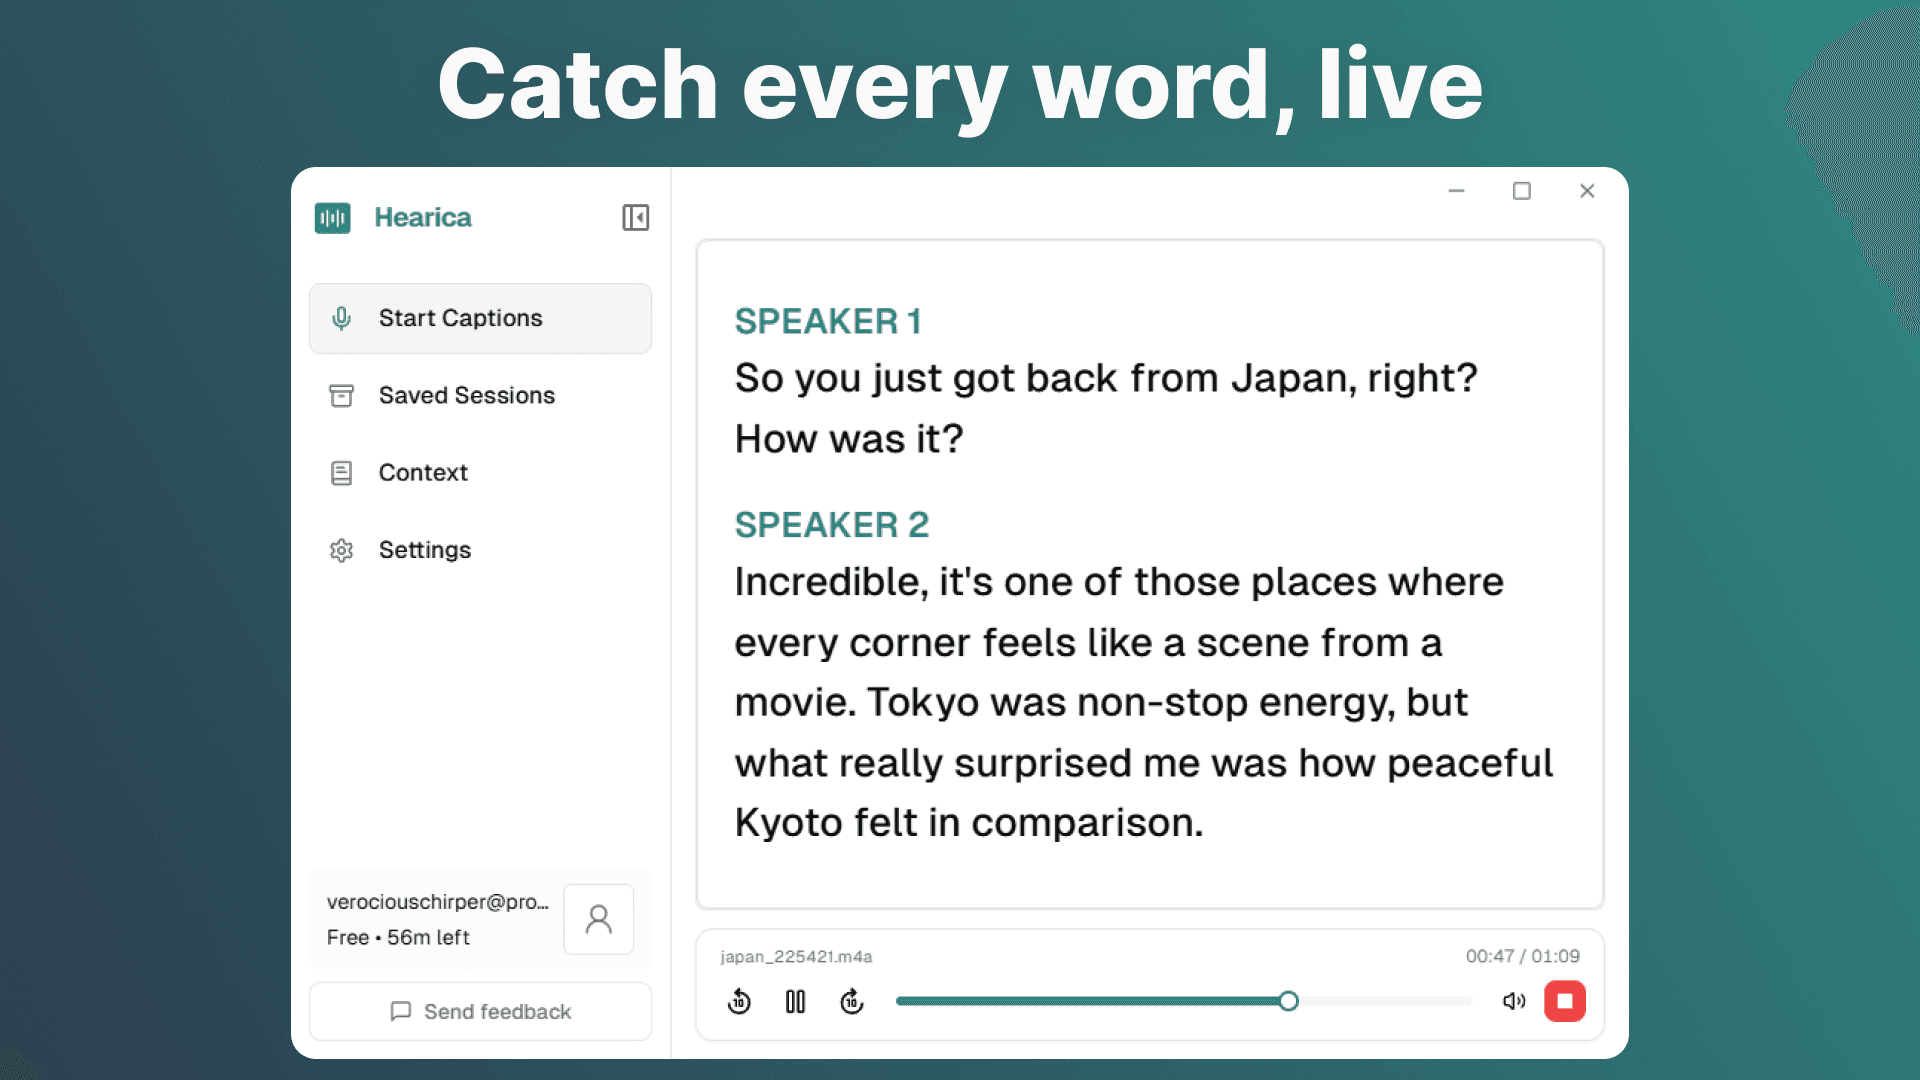
Task: Click the speech bubble icon on Send feedback
Action: [401, 1011]
